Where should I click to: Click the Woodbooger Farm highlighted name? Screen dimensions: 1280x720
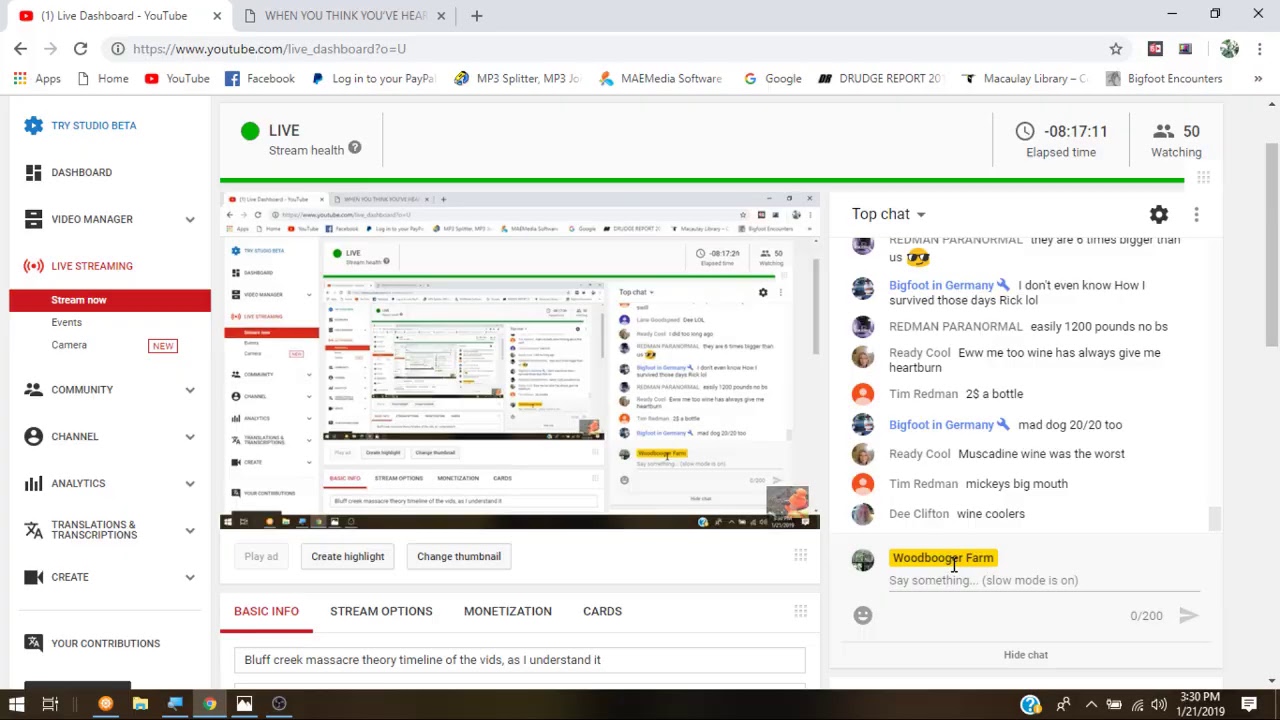[943, 558]
